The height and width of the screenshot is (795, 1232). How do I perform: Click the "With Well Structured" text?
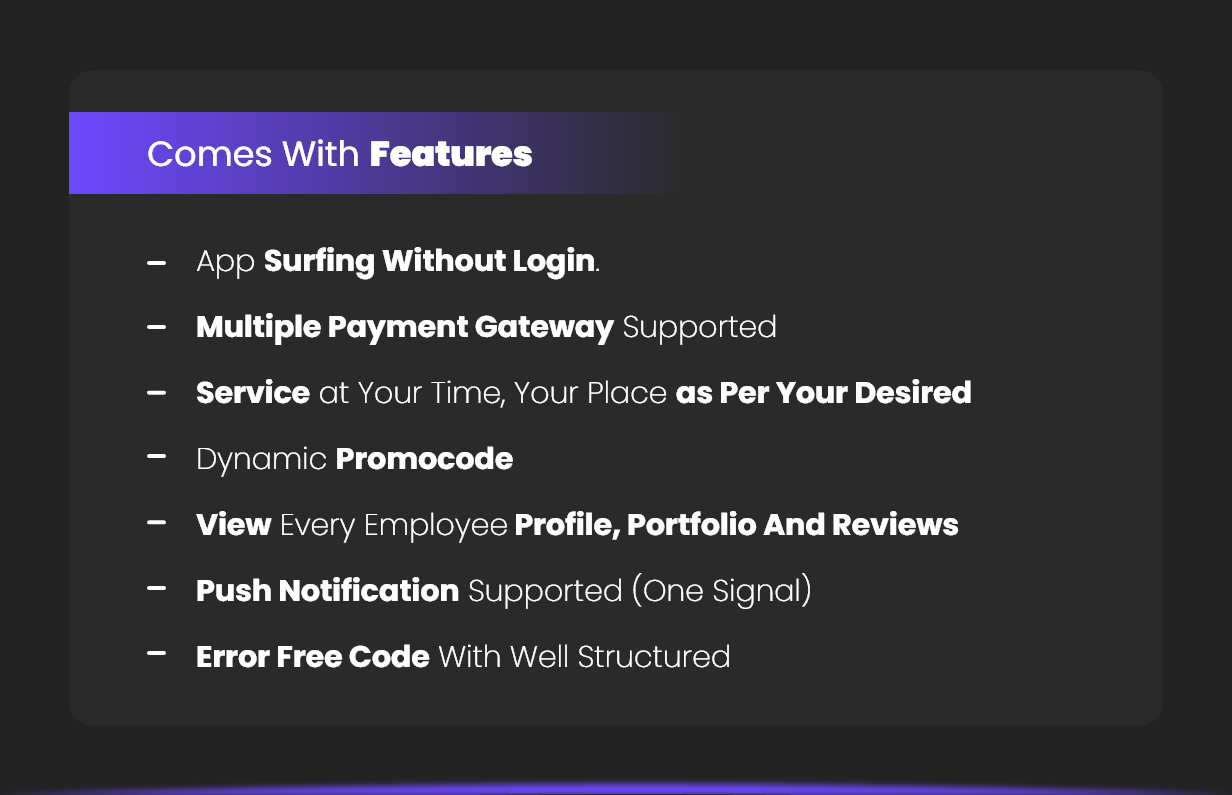coord(584,657)
